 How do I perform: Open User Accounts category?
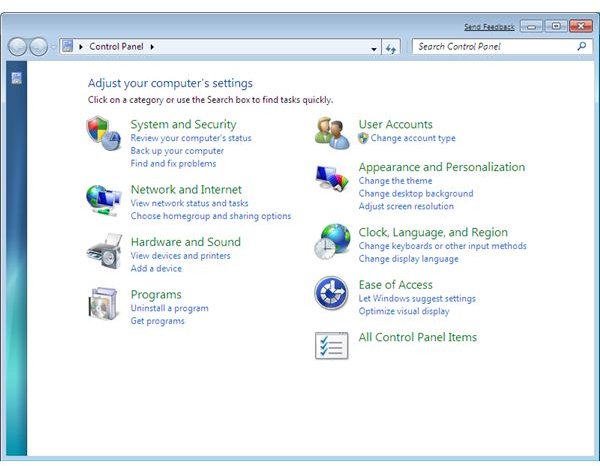(x=396, y=124)
